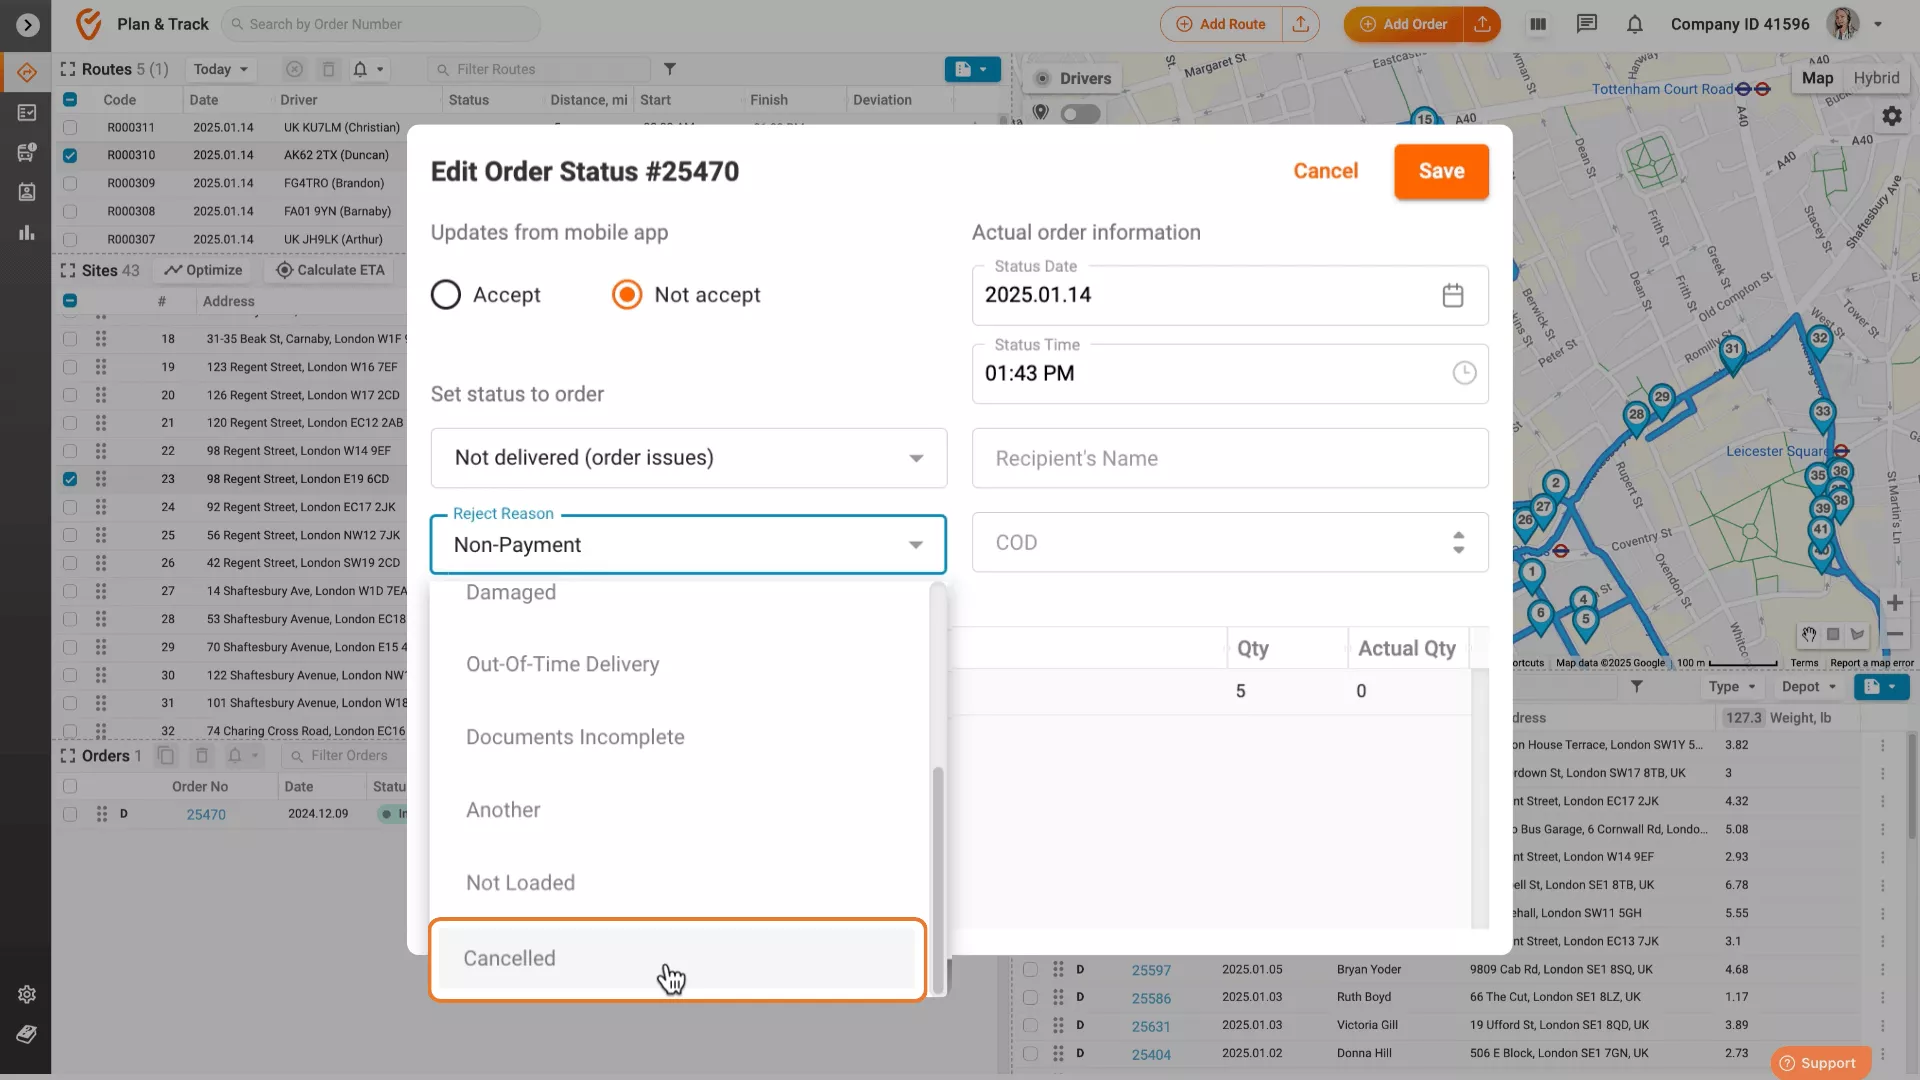The height and width of the screenshot is (1080, 1920).
Task: Click the Status Time clock icon
Action: click(x=1463, y=373)
